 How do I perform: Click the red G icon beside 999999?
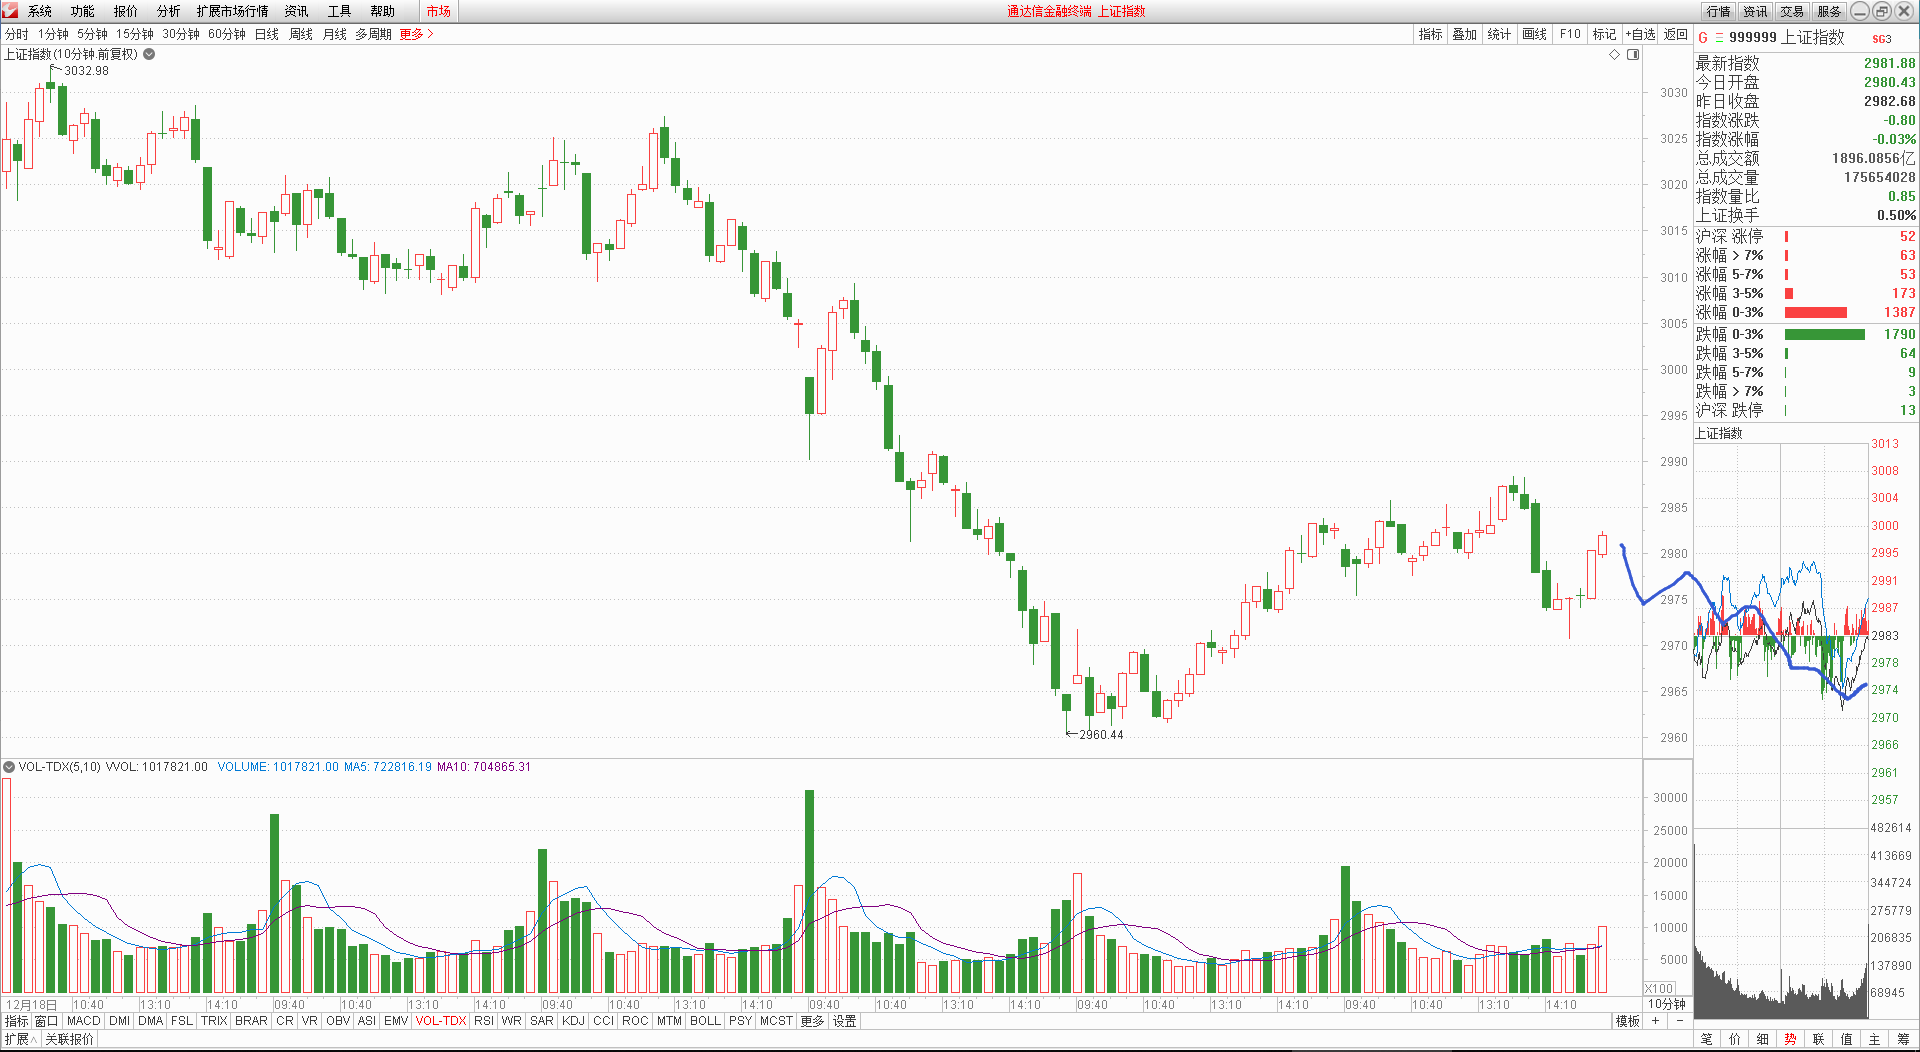click(x=1703, y=38)
